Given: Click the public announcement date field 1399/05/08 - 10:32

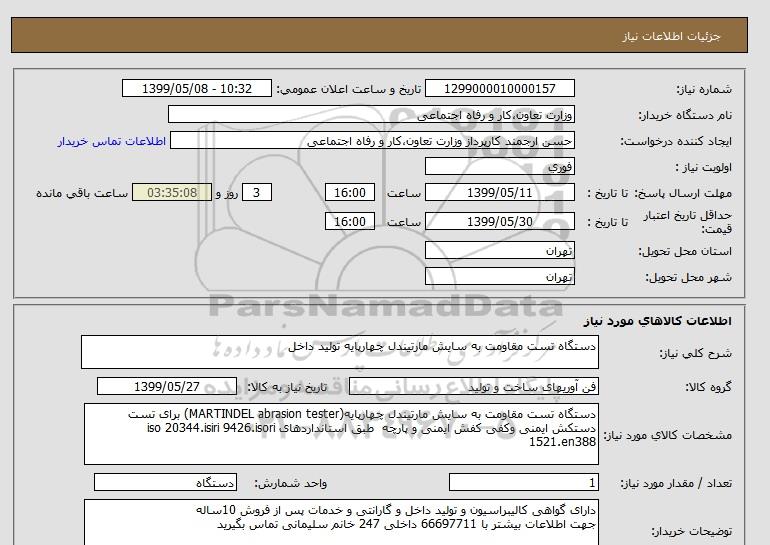Looking at the screenshot, I should [197, 89].
